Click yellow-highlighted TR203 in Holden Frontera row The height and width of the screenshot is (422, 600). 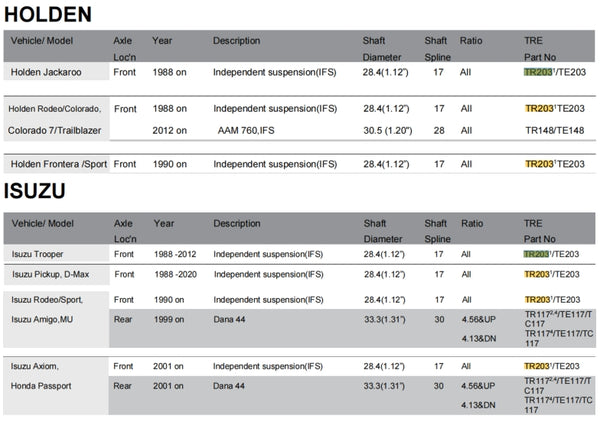click(x=538, y=163)
